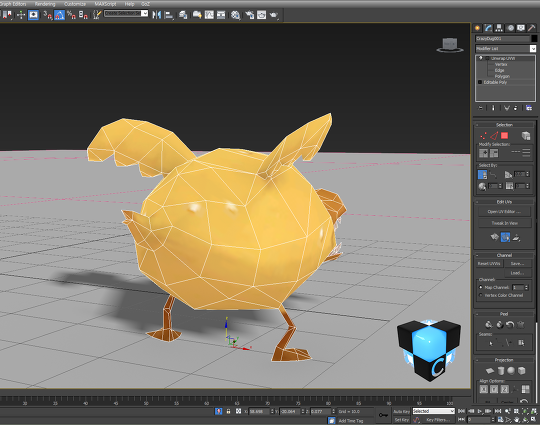Viewport: 540px width, 425px height.
Task: Enable Edge selection mode icon
Action: pyautogui.click(x=494, y=136)
